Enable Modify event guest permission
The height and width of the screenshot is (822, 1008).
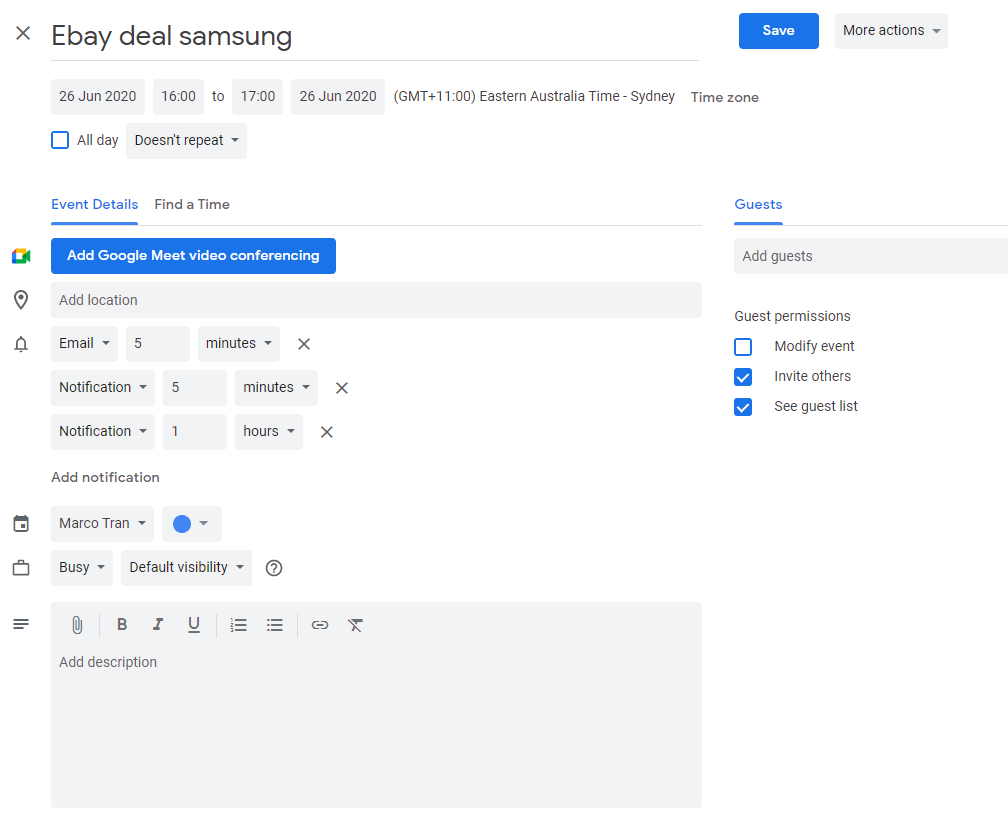[743, 347]
